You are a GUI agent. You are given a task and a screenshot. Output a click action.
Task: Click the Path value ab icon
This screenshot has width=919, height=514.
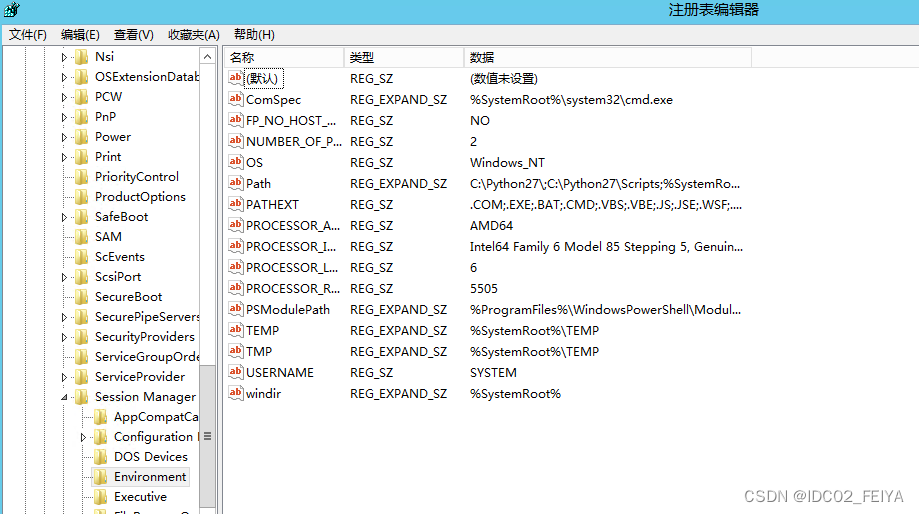[x=236, y=183]
